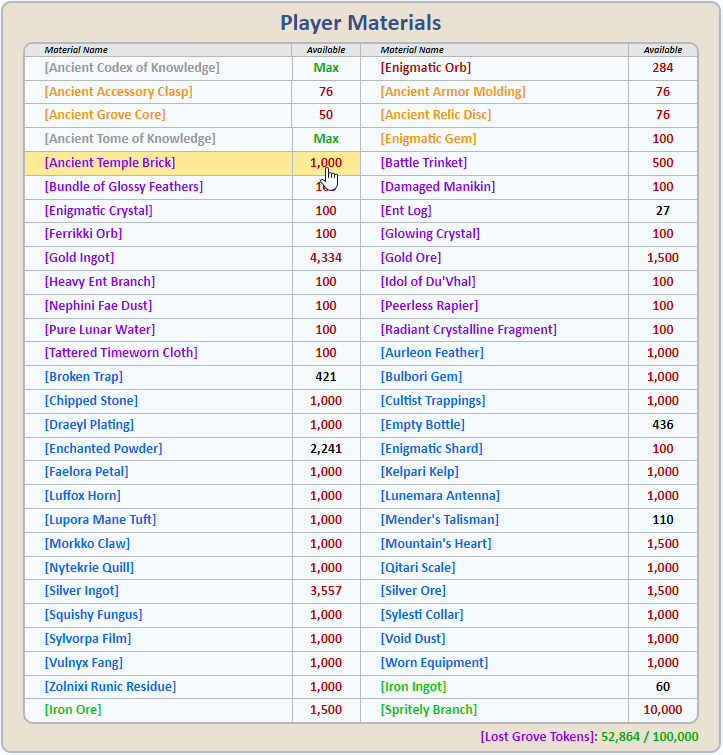Open [Enigmatic Gem] material entry
This screenshot has height=755, width=723.
[428, 139]
